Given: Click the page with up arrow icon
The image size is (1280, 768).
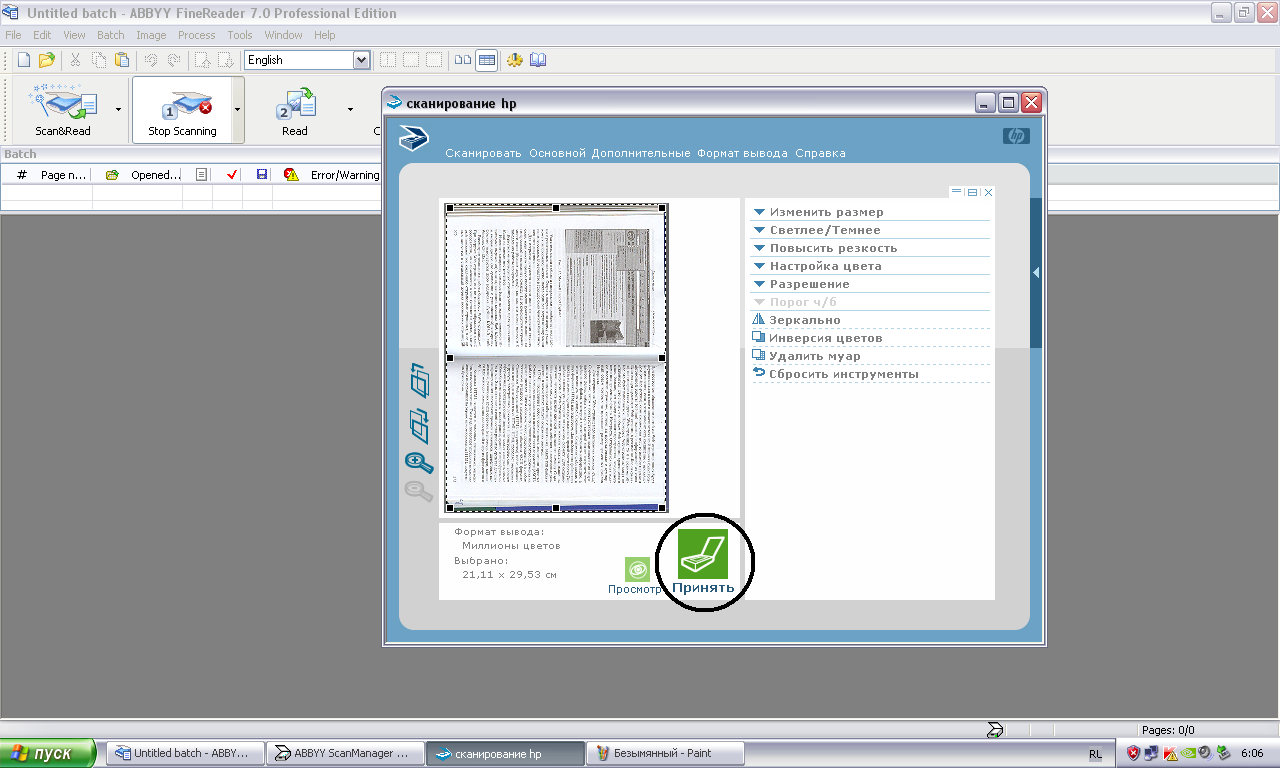Looking at the screenshot, I should tap(202, 60).
